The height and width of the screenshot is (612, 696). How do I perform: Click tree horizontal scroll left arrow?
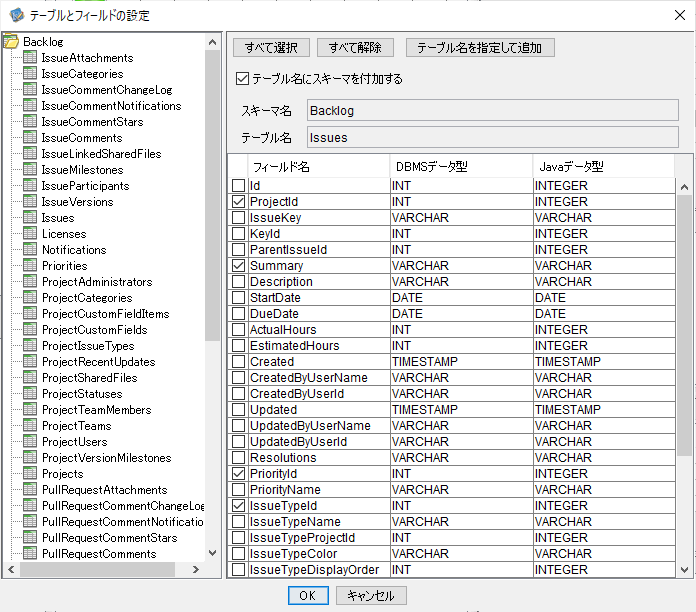pyautogui.click(x=12, y=569)
